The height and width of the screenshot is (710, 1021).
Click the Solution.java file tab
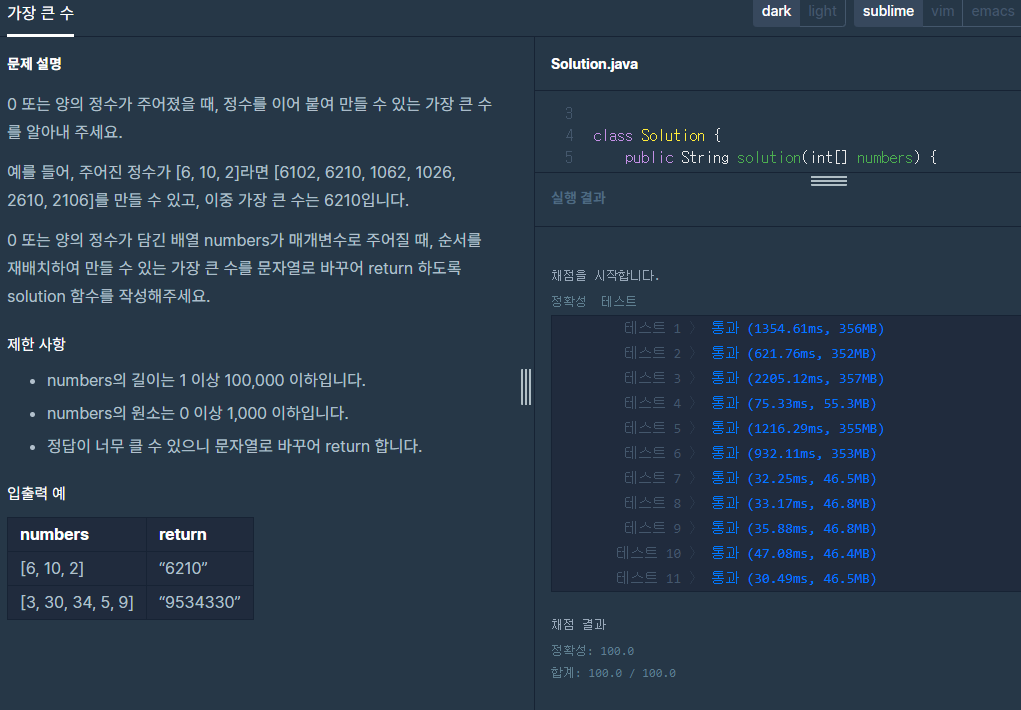point(594,64)
